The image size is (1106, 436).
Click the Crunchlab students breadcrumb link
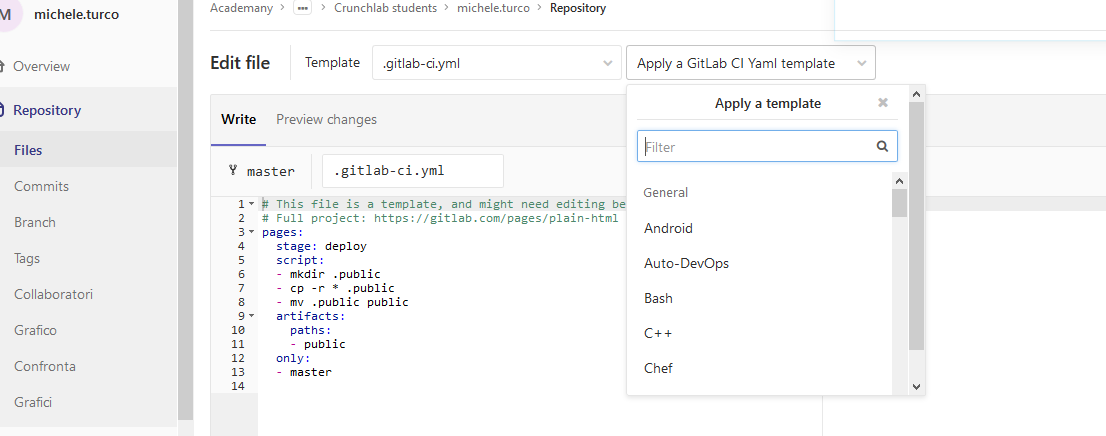(385, 8)
